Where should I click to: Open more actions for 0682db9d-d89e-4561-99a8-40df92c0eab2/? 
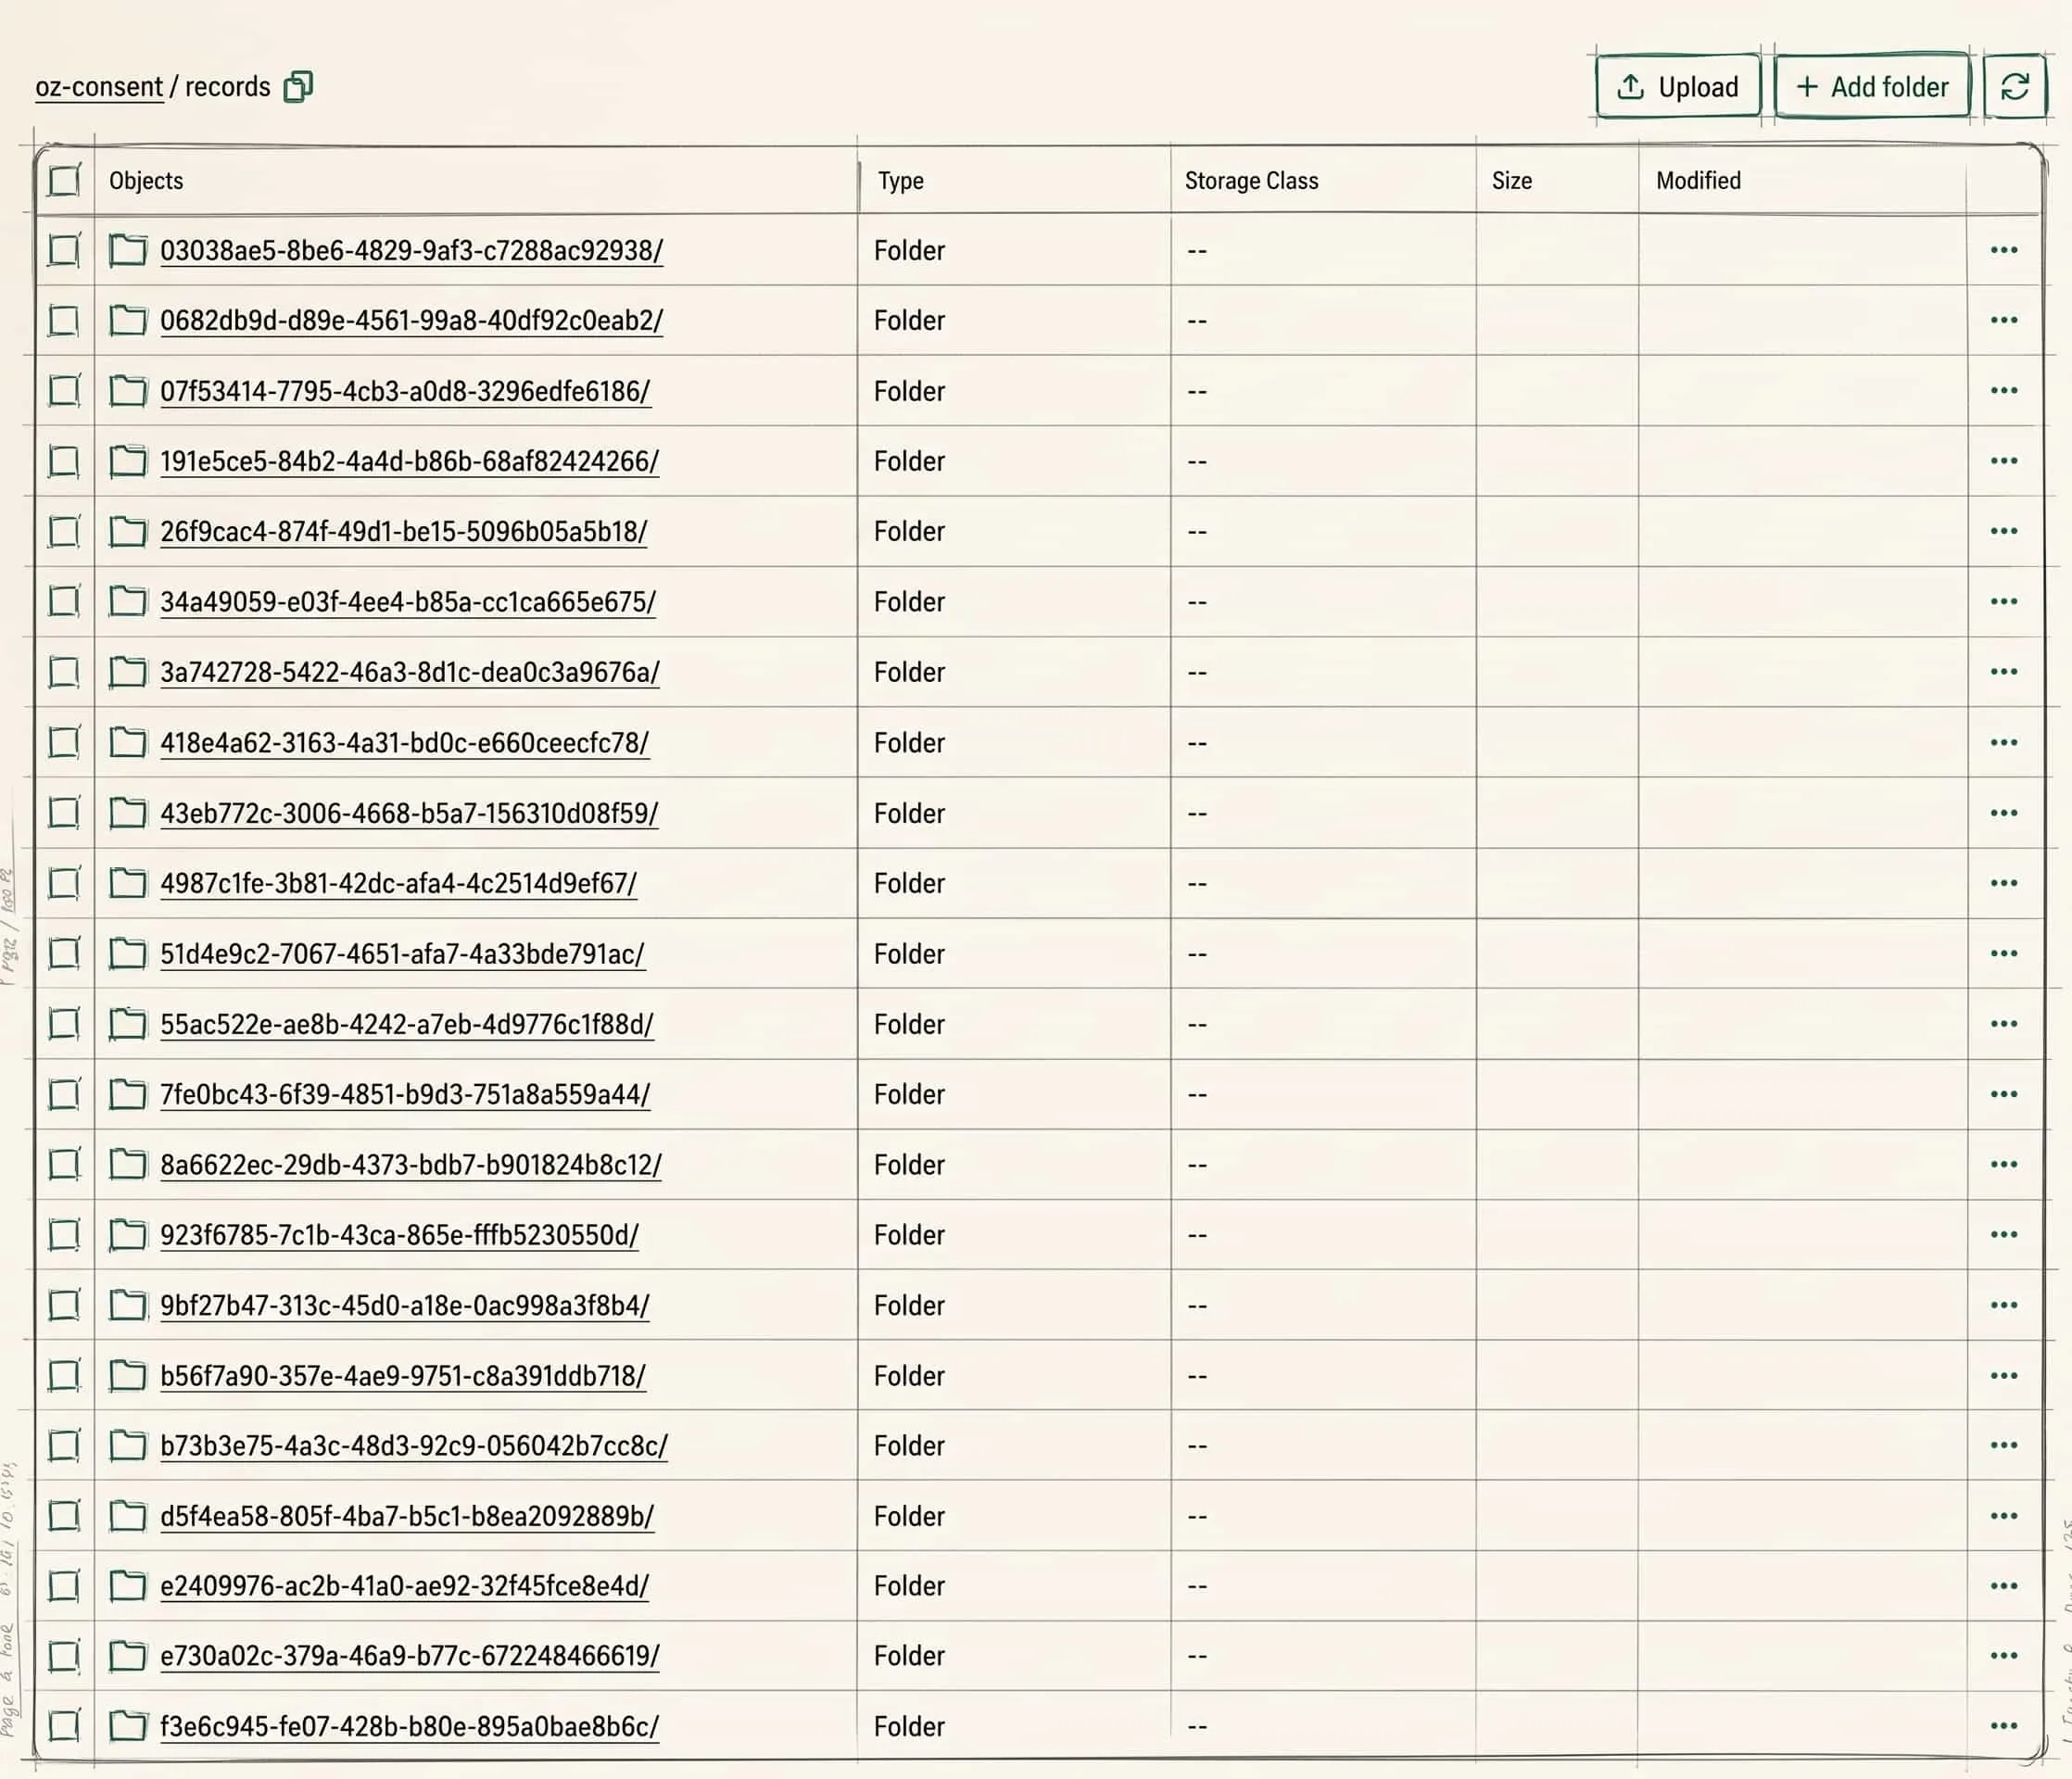[2003, 321]
